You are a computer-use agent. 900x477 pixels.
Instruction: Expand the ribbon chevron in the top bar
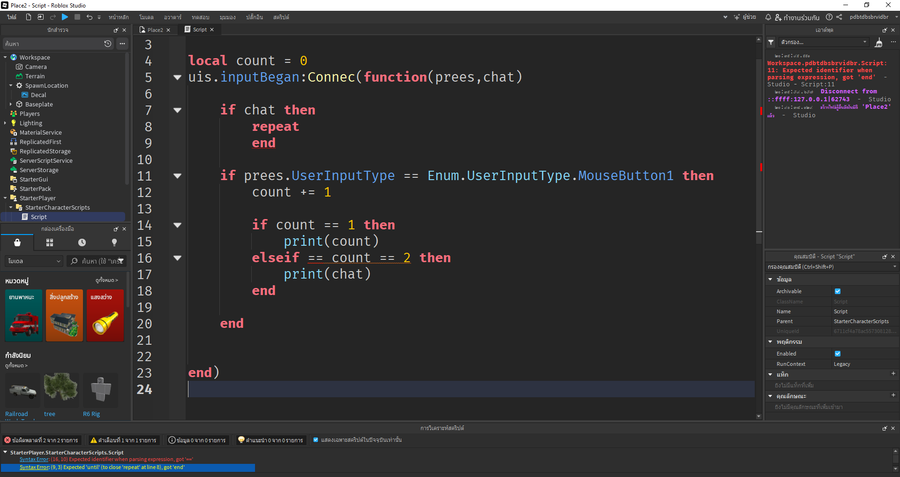(x=725, y=17)
